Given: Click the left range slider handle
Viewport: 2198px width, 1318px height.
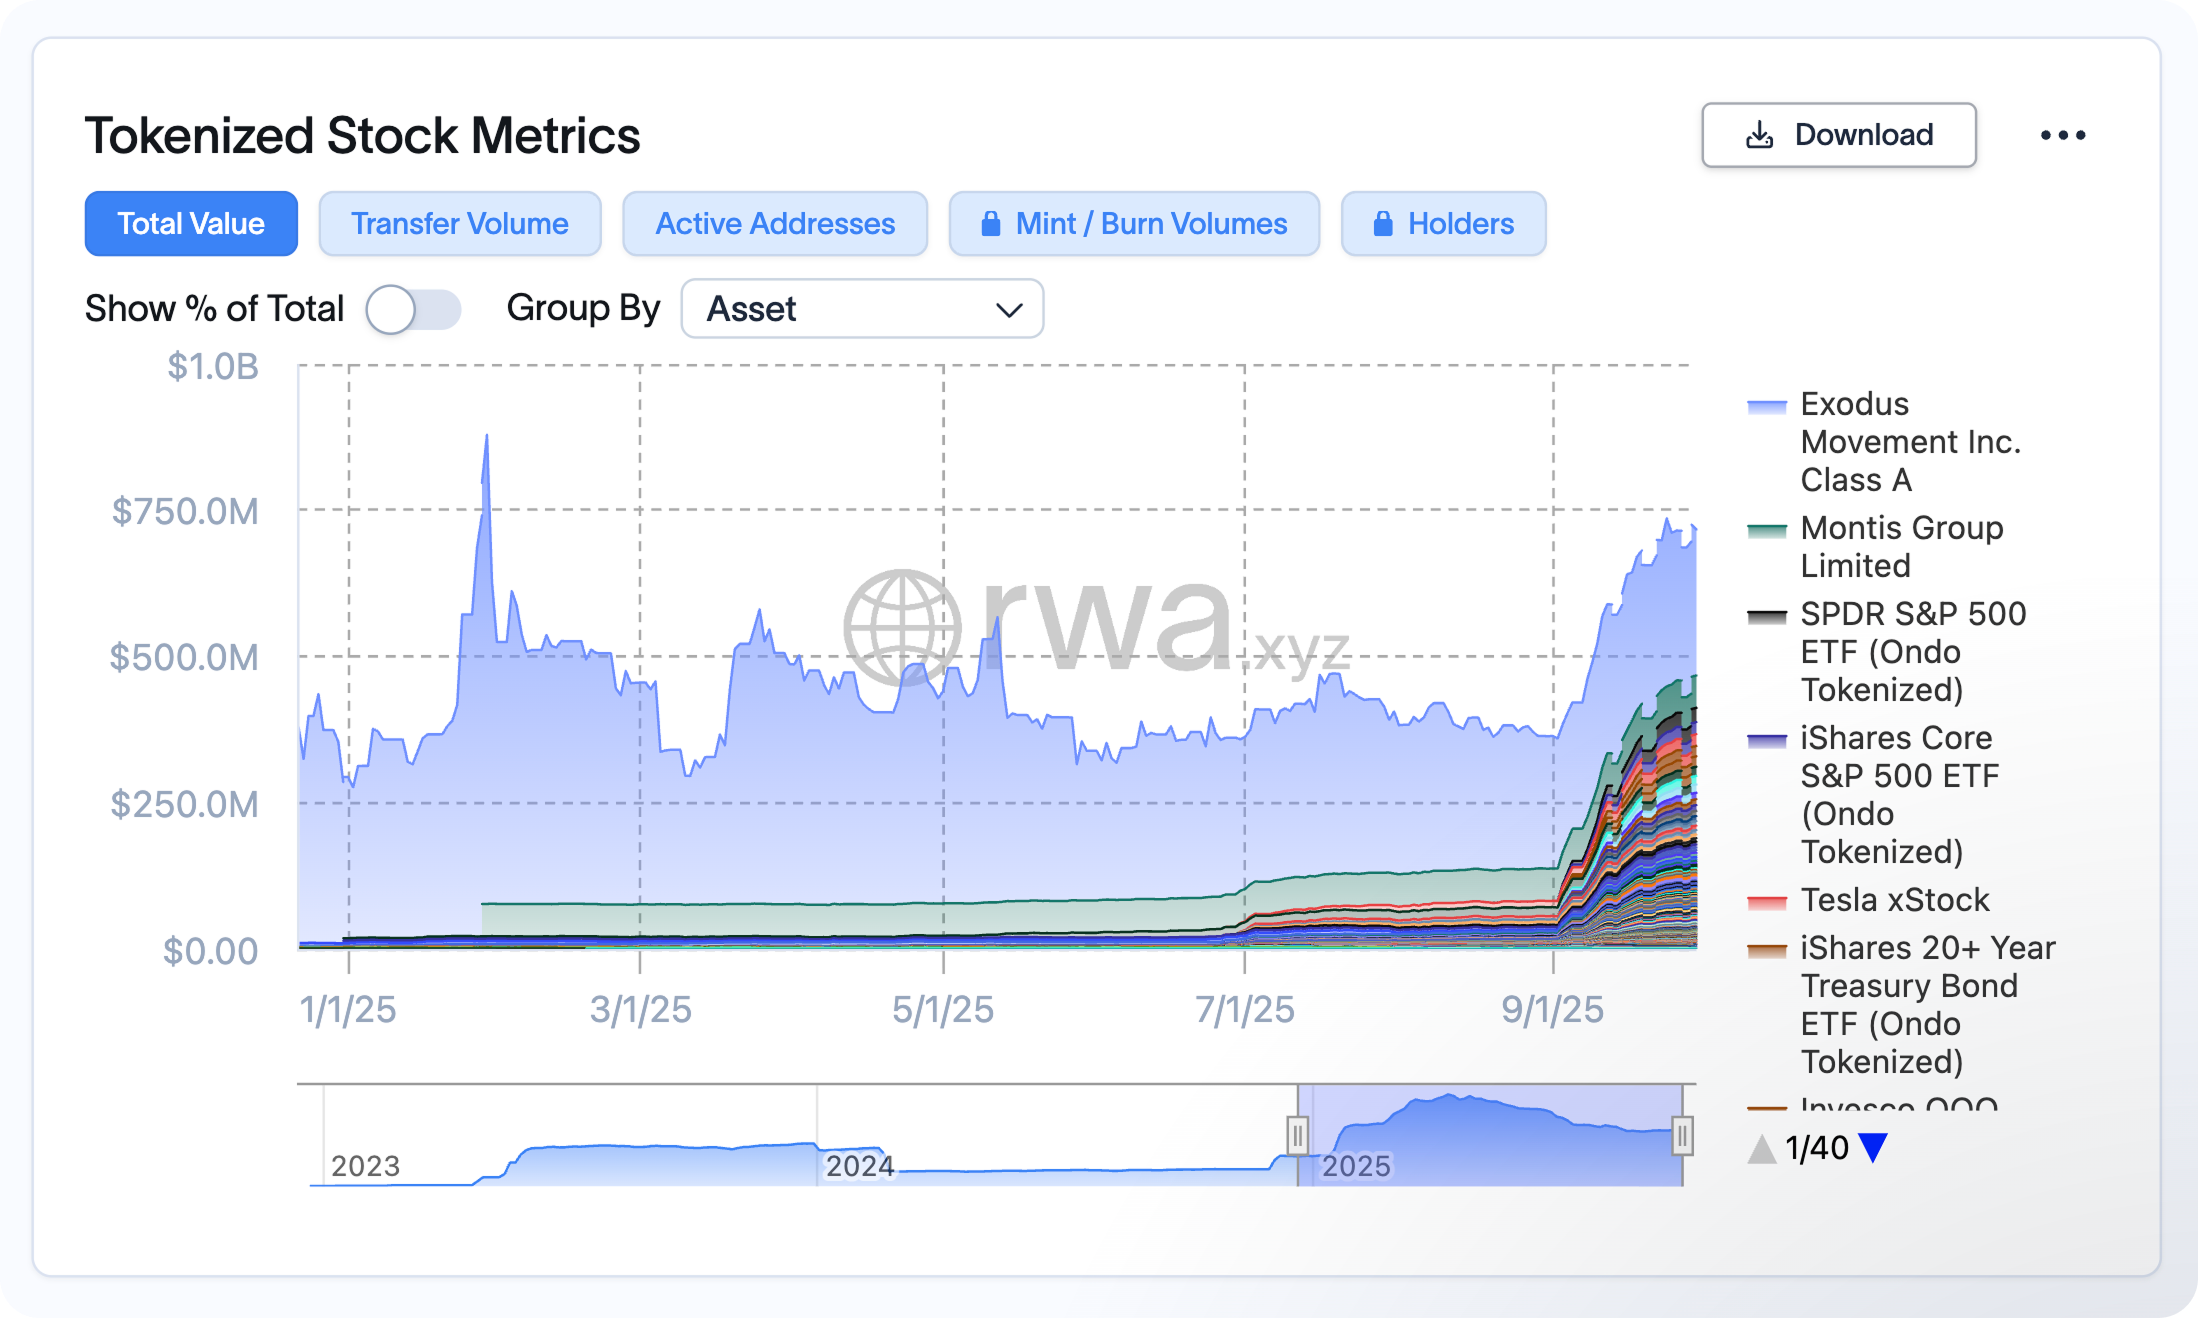Looking at the screenshot, I should pyautogui.click(x=1297, y=1136).
